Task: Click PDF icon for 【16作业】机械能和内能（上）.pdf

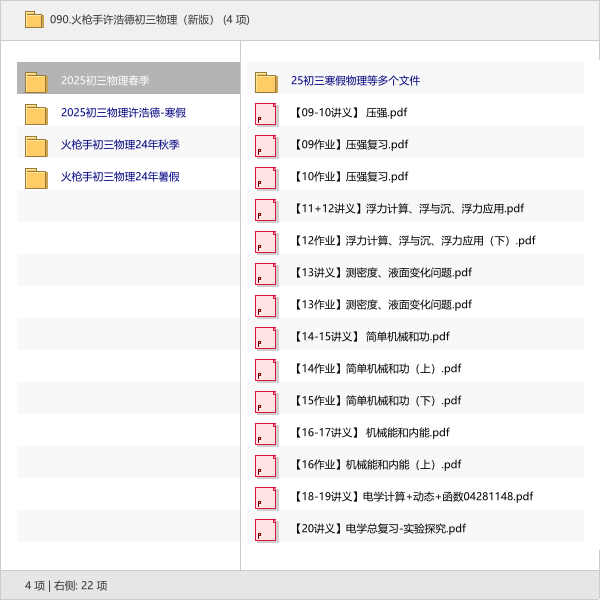Action: point(266,465)
